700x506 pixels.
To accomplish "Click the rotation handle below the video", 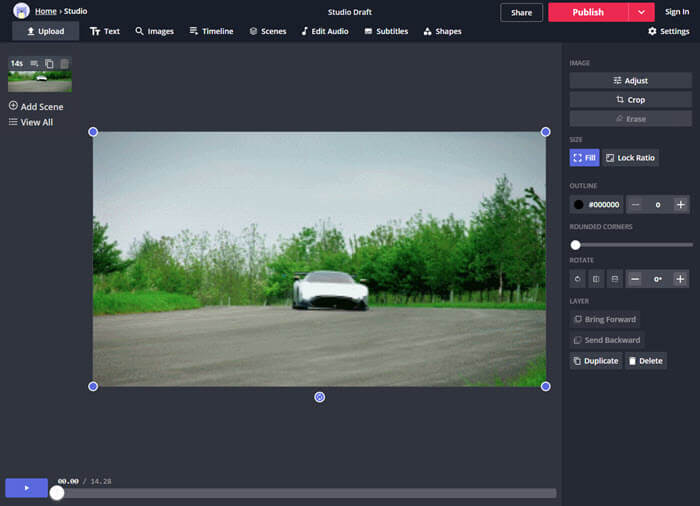I will (x=320, y=397).
